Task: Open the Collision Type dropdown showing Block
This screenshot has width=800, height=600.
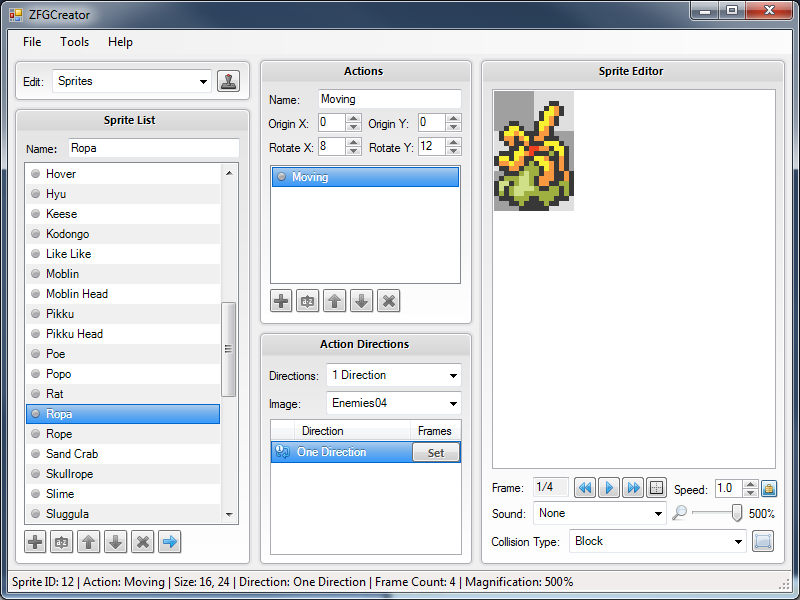Action: [x=658, y=541]
